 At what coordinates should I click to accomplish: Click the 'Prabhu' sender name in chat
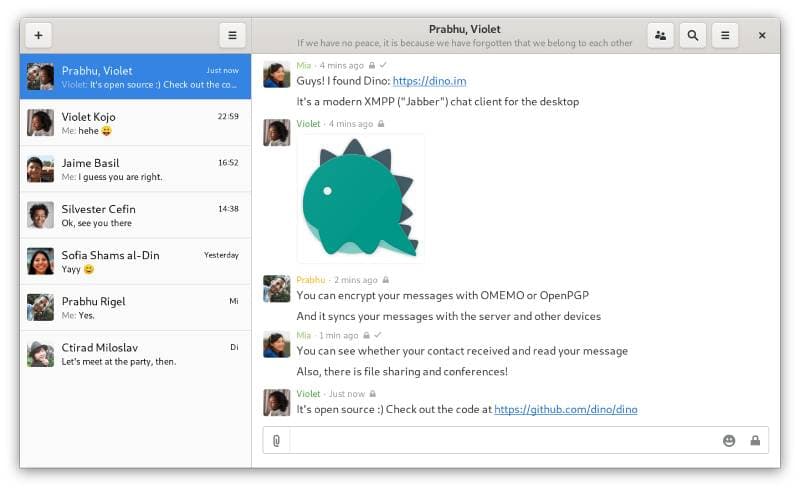(x=311, y=280)
